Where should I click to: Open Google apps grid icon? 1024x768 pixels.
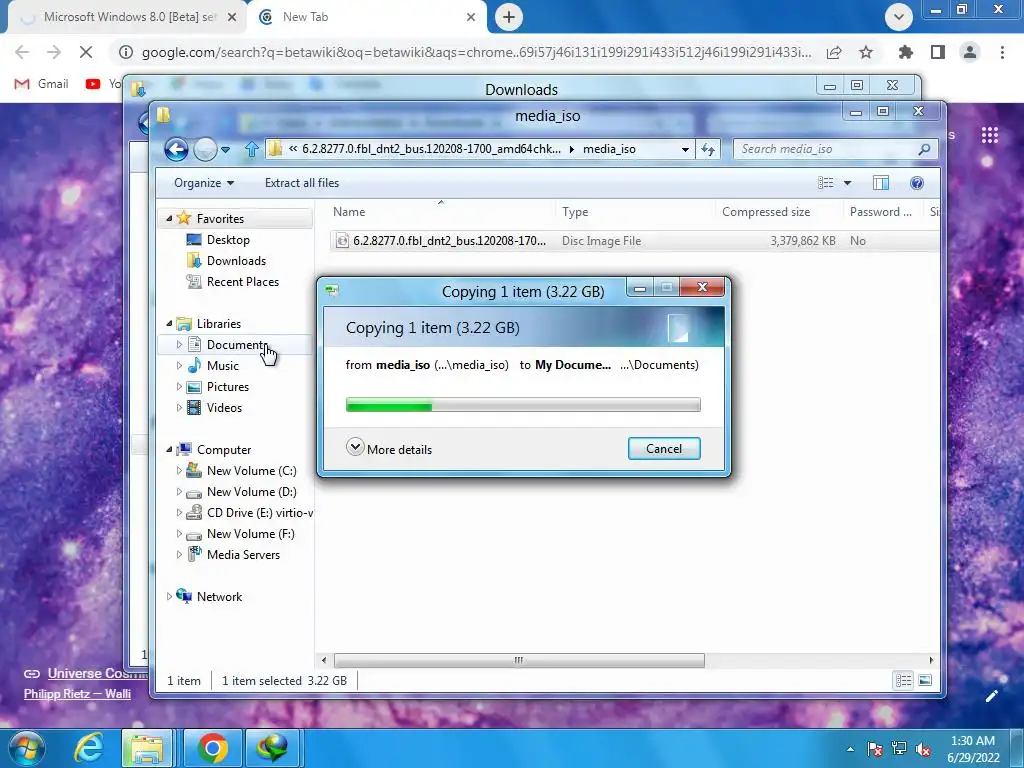click(990, 135)
